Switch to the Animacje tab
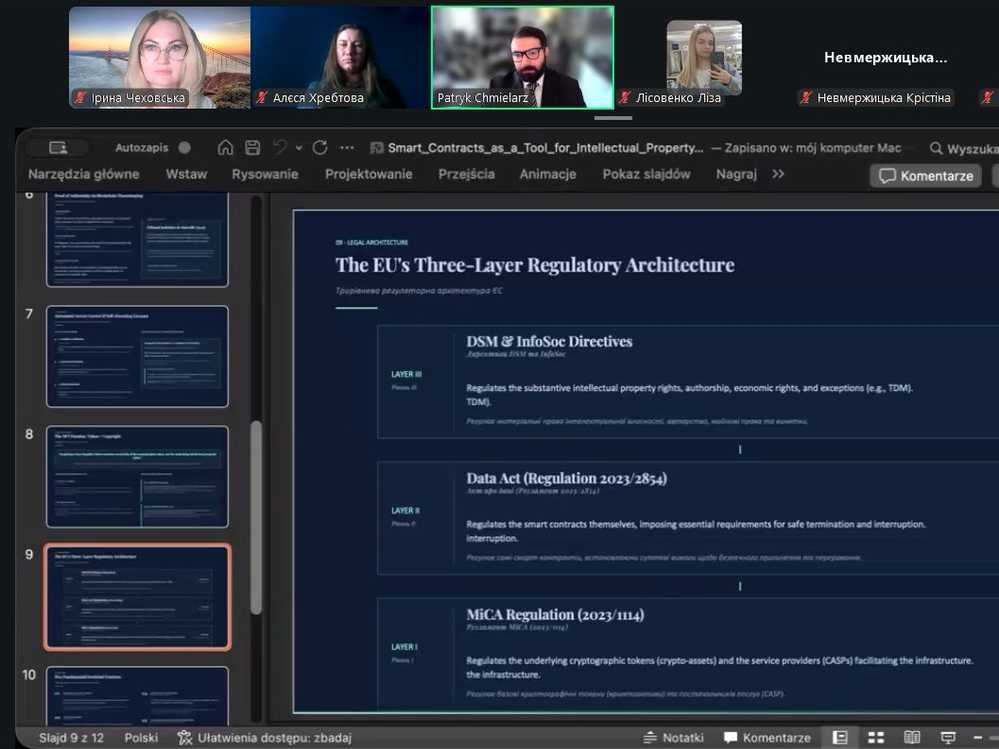The width and height of the screenshot is (999, 749). pyautogui.click(x=547, y=174)
